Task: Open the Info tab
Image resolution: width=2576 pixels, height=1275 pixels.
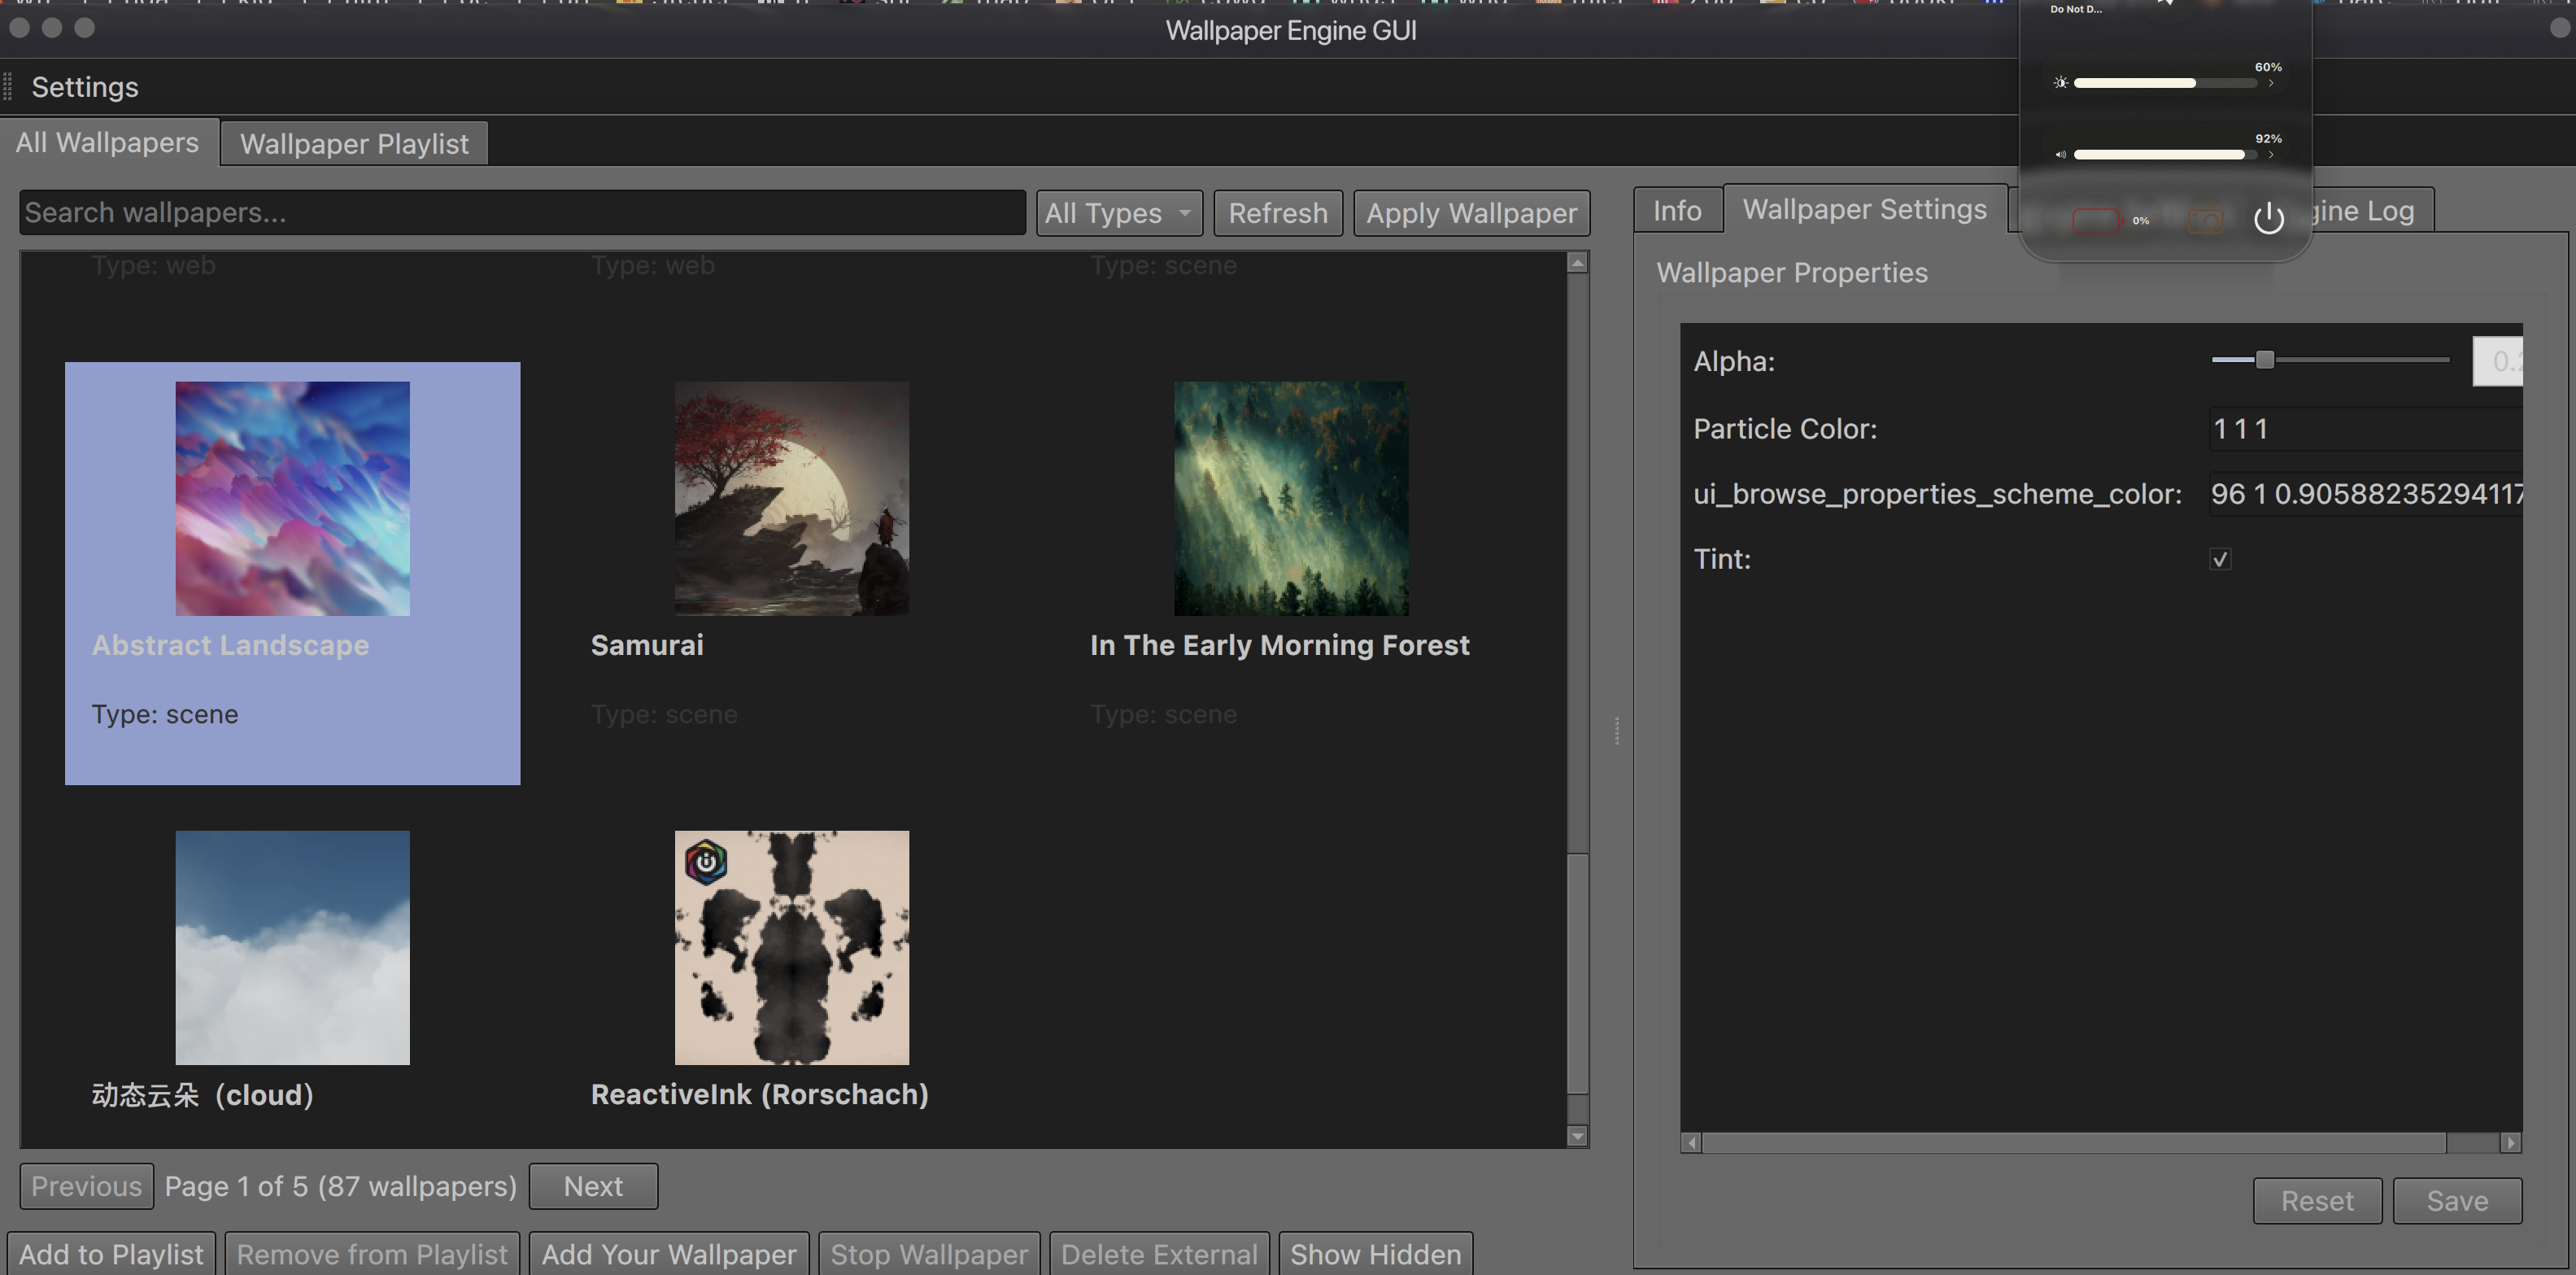Action: [1677, 211]
